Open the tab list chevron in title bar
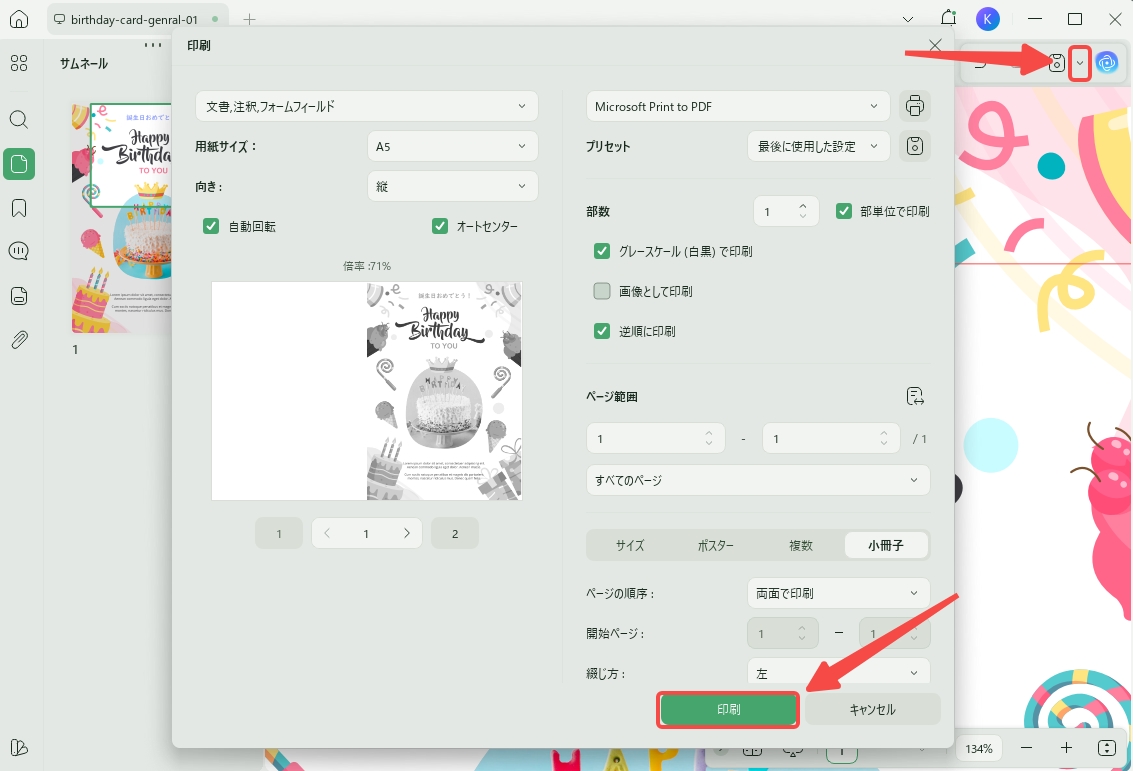 point(908,20)
